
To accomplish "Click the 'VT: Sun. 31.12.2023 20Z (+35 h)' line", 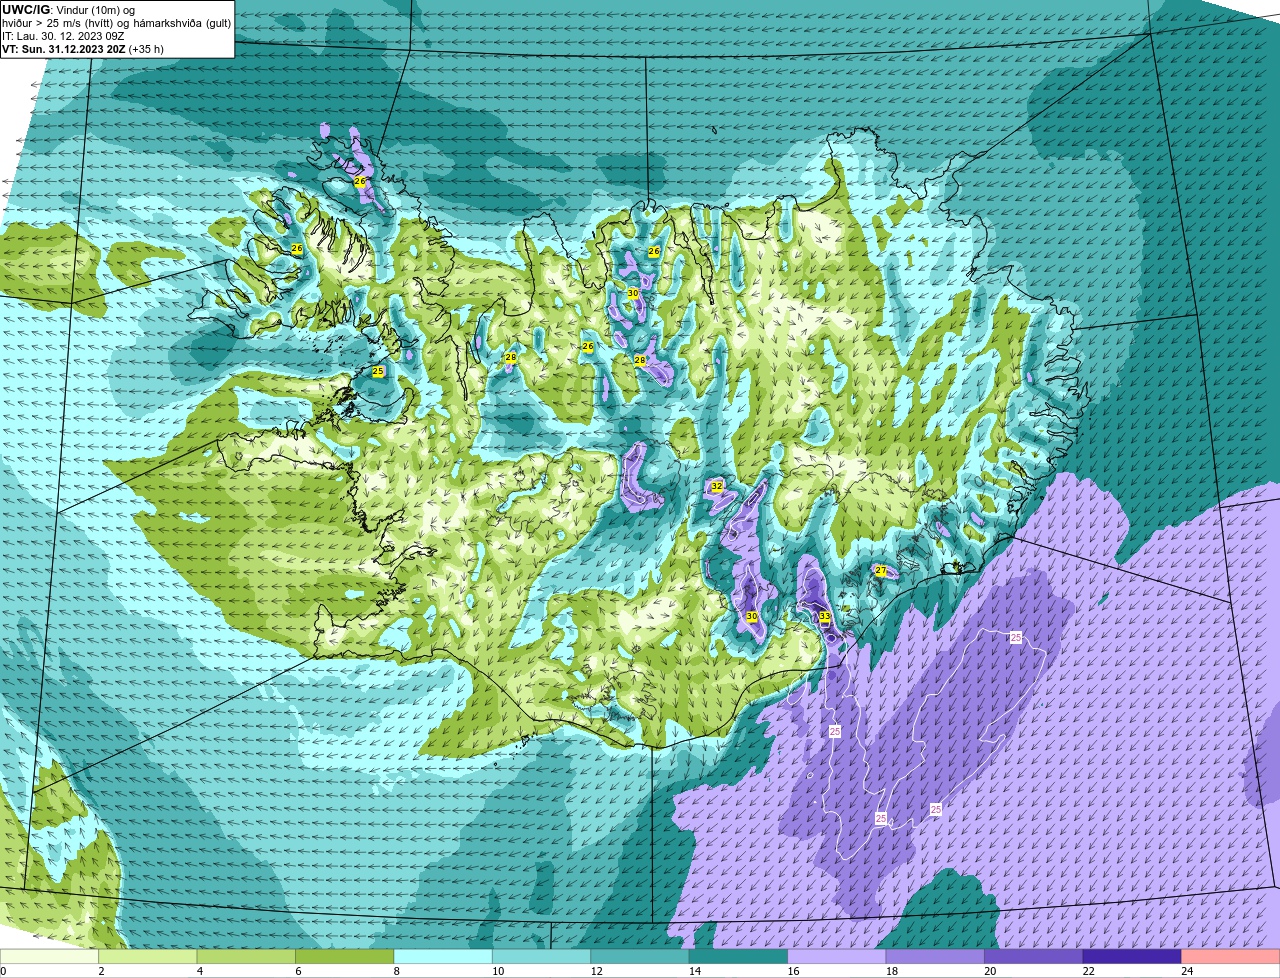I will click(83, 49).
